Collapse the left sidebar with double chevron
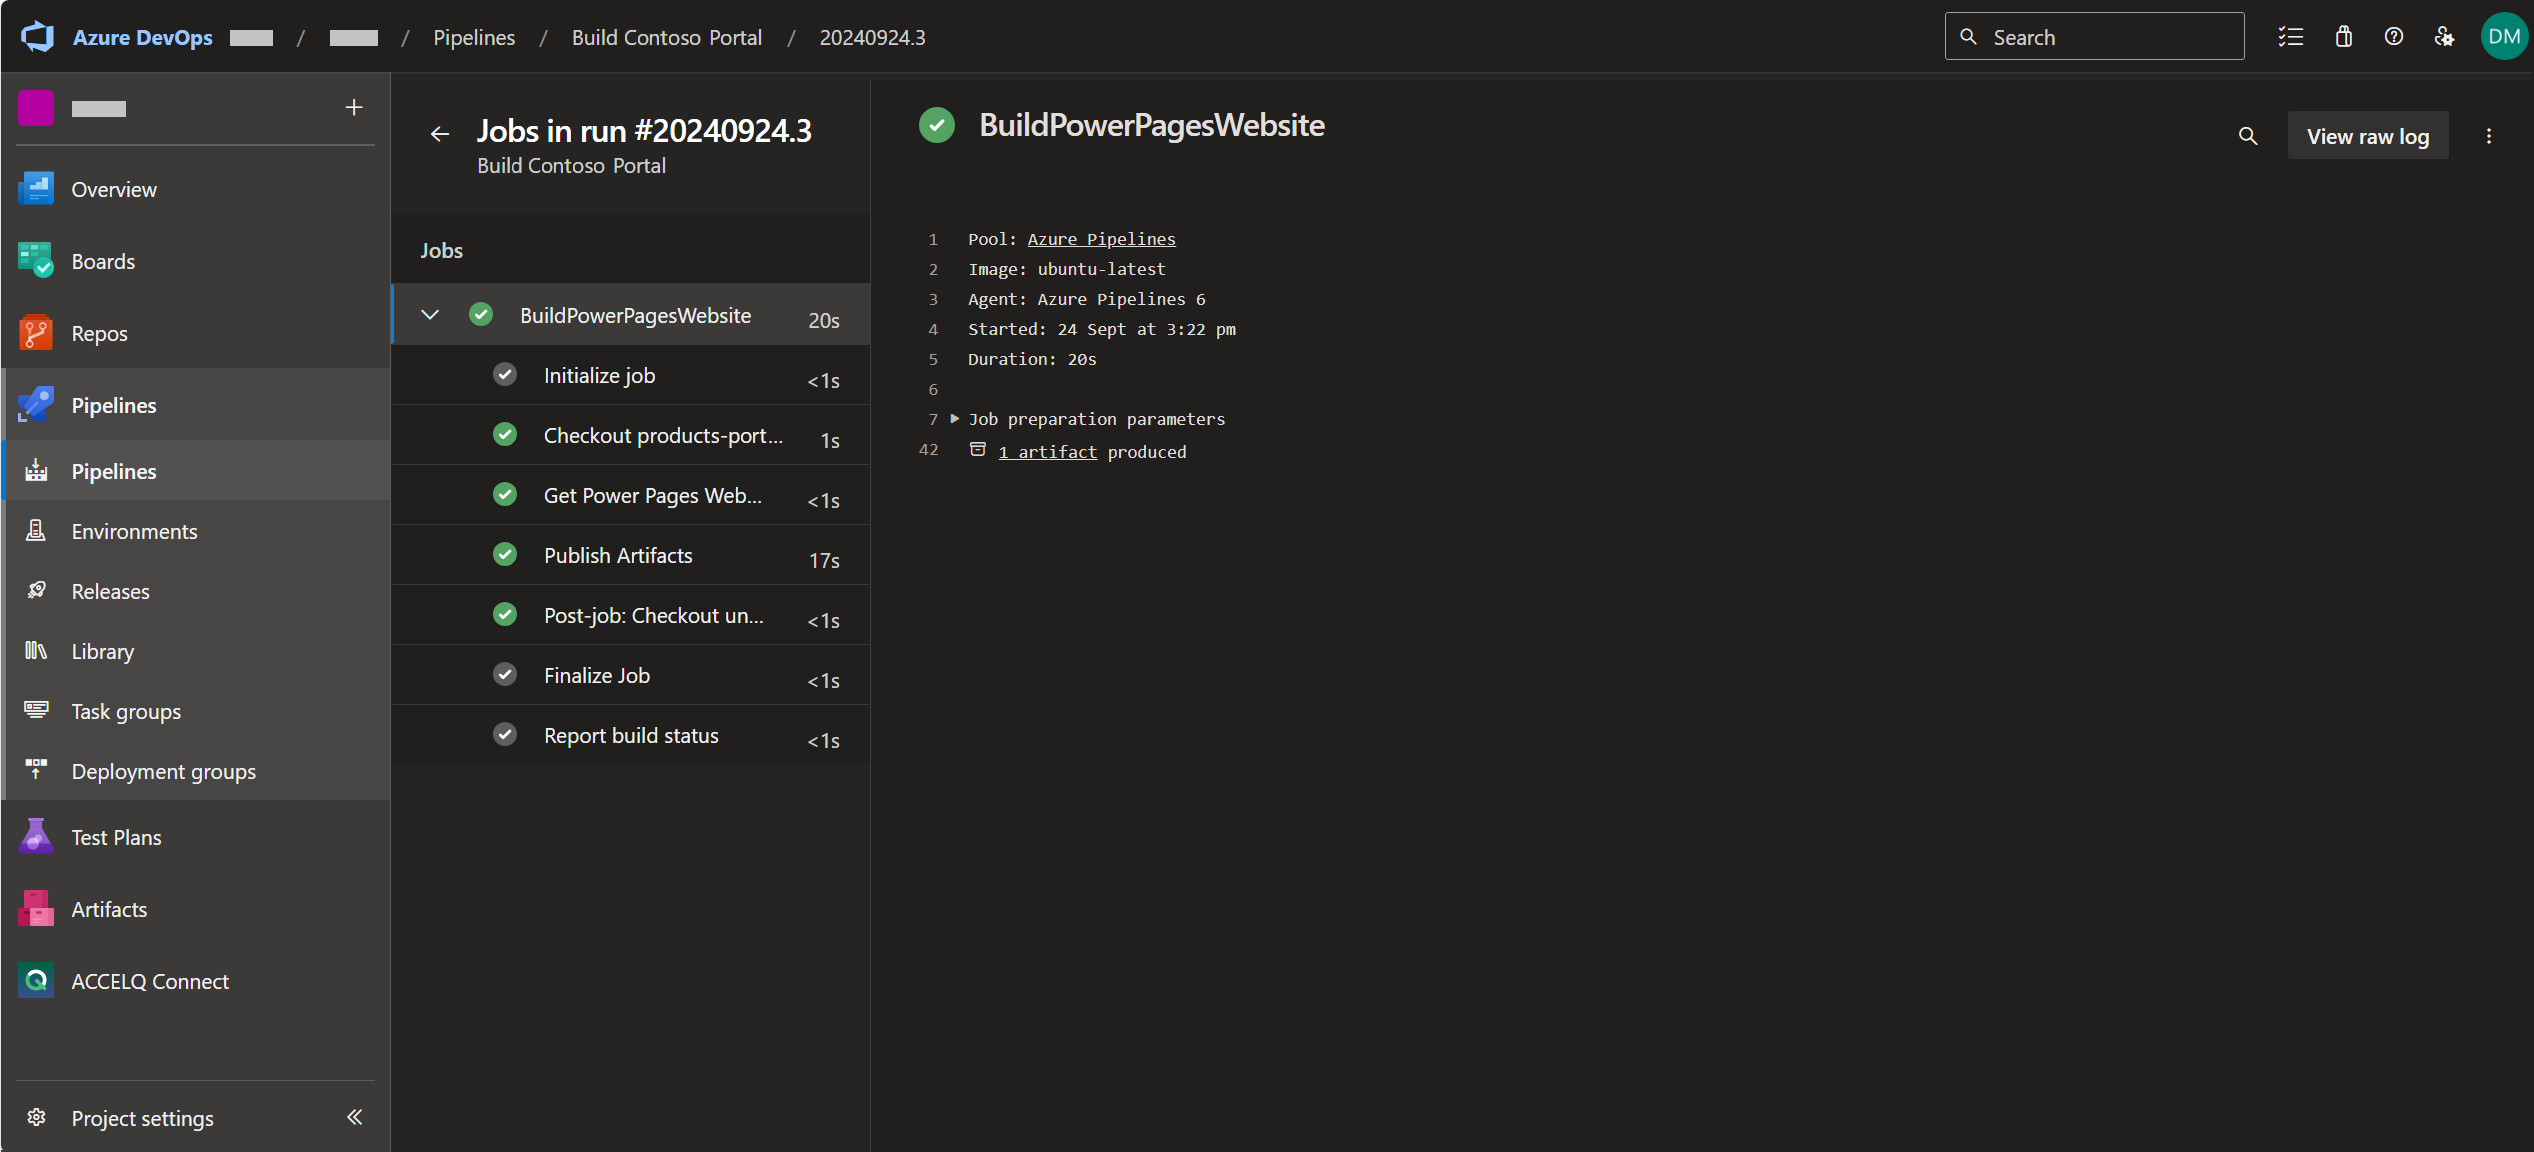Screen dimensions: 2534x1152 (354, 1117)
